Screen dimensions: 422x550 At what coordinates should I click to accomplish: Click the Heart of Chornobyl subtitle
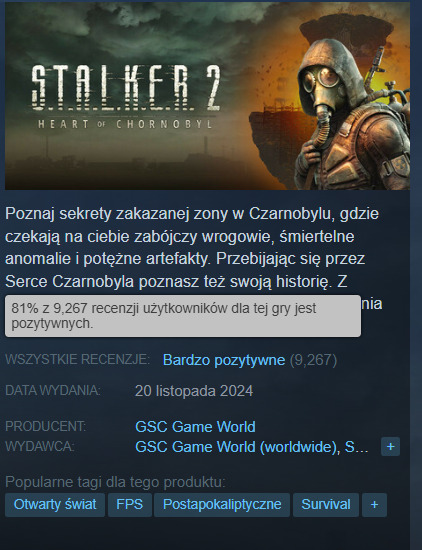(x=126, y=124)
